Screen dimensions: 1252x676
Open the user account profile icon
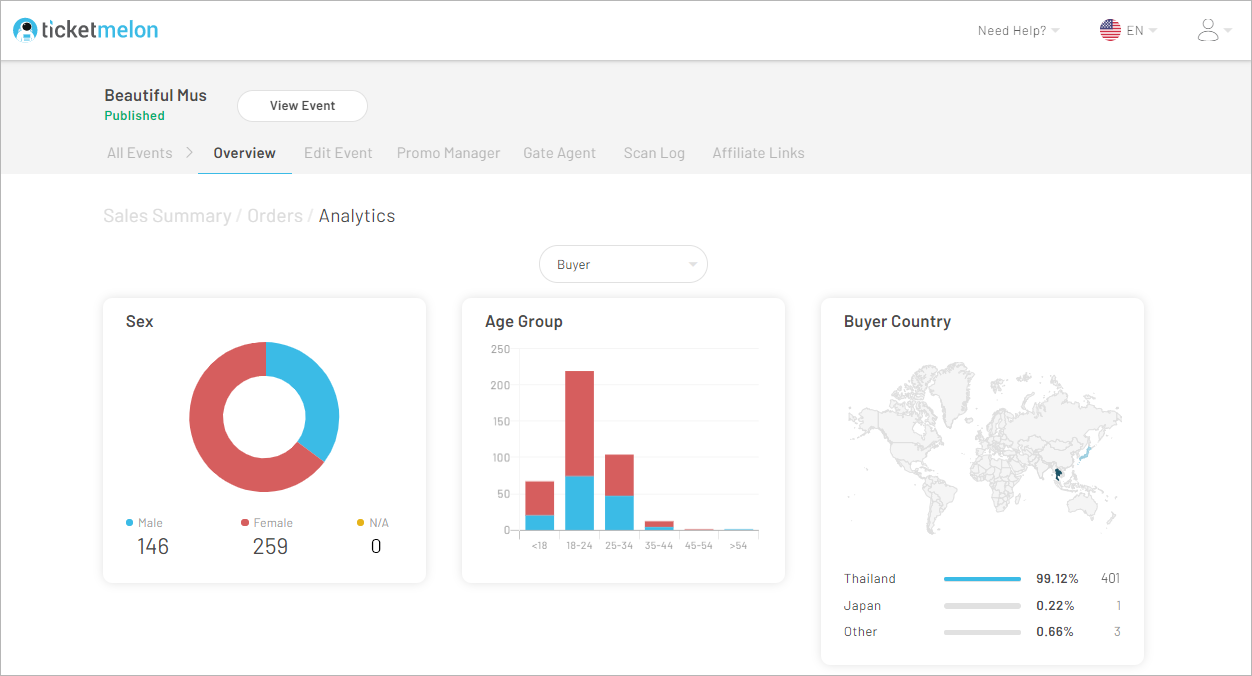coord(1208,30)
